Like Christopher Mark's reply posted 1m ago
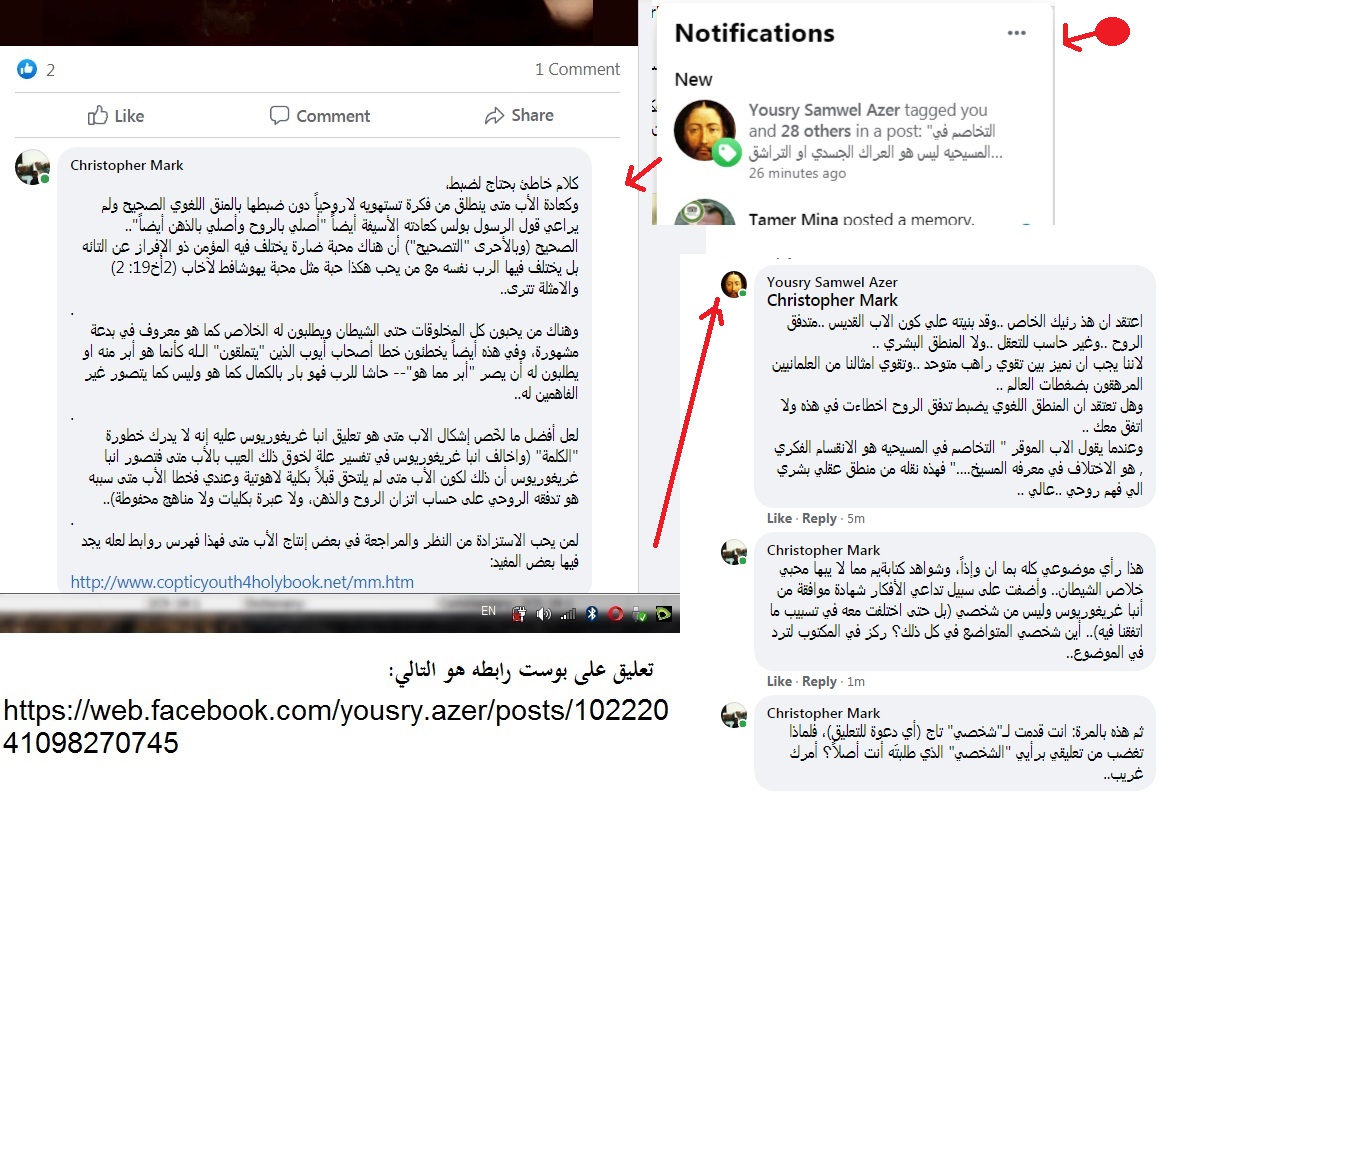Viewport: 1366px width, 1170px height. point(779,681)
